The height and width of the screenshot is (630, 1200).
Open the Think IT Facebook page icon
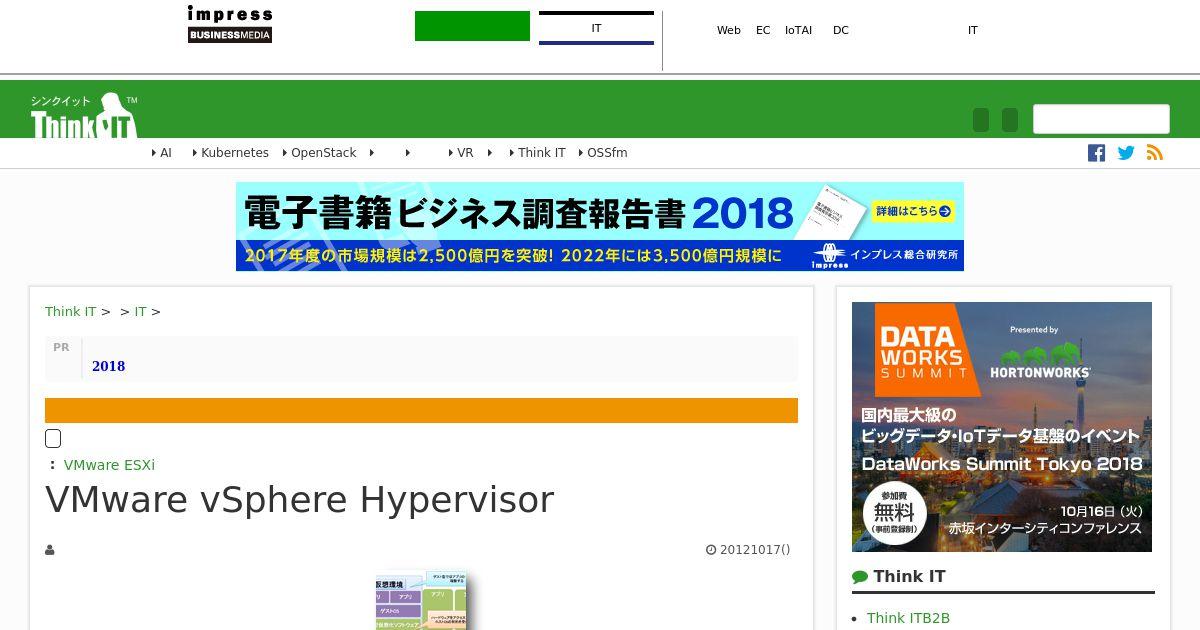[x=1097, y=153]
